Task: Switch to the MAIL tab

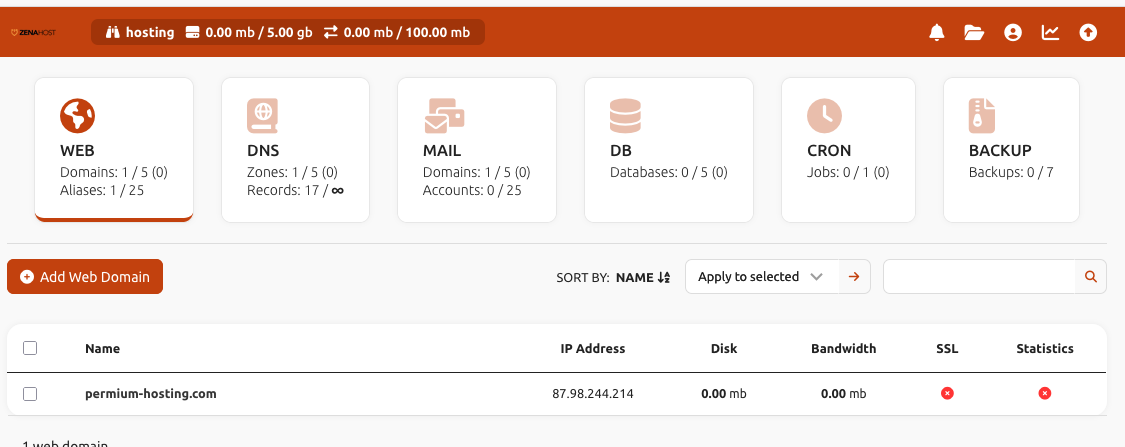Action: coord(476,150)
